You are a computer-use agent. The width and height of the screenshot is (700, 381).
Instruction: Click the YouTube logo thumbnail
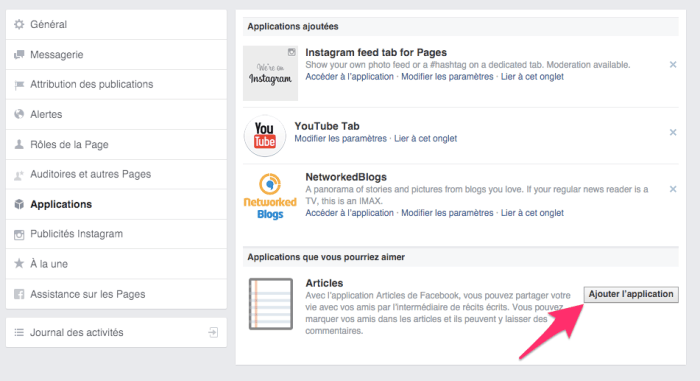pyautogui.click(x=265, y=135)
